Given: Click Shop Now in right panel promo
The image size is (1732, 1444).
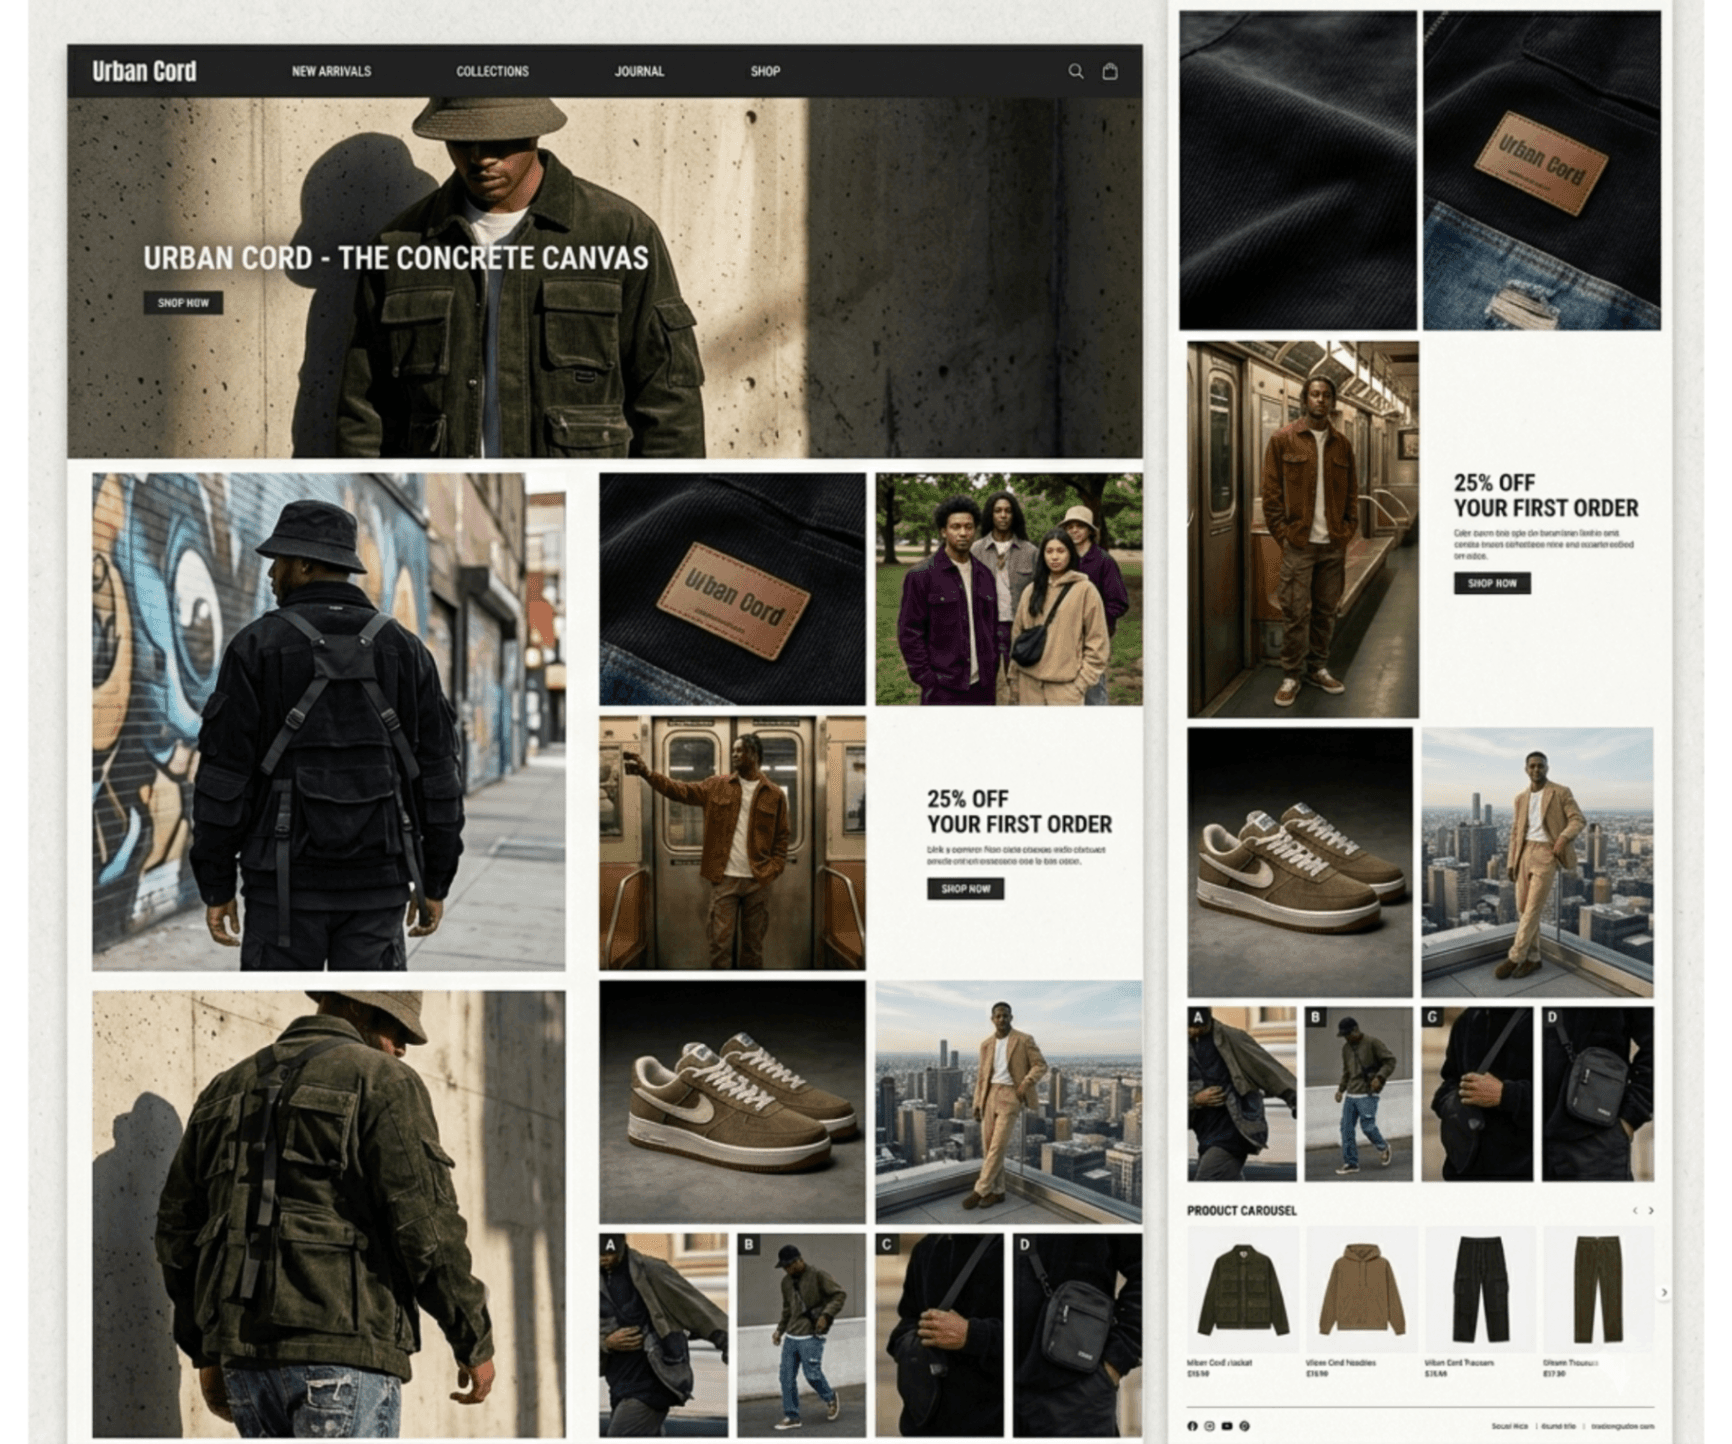Looking at the screenshot, I should point(1492,583).
